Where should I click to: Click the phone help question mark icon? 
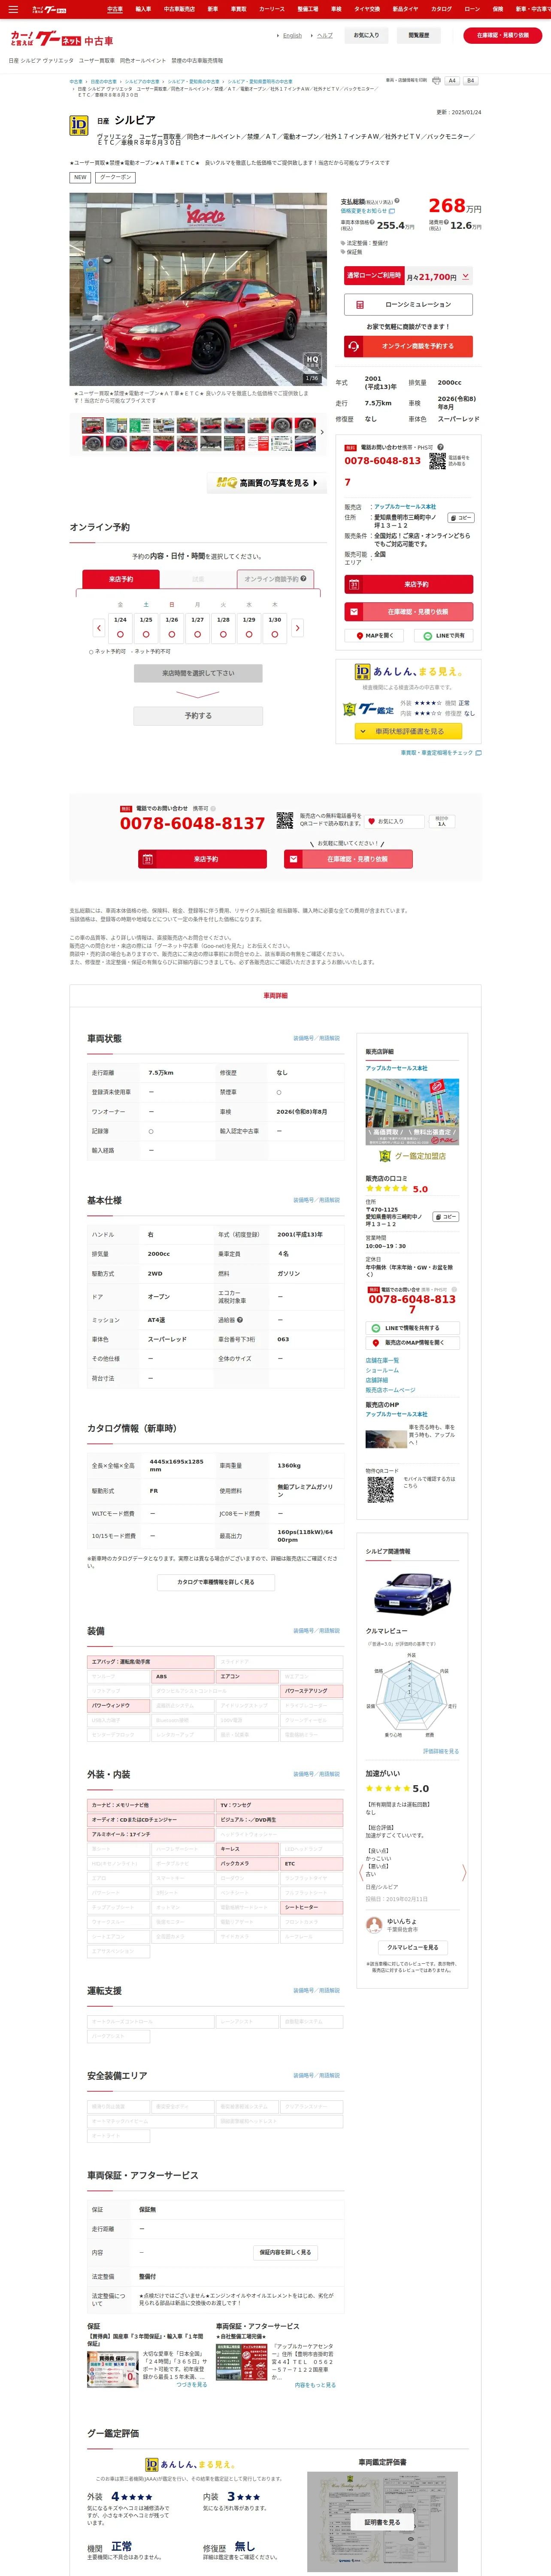[x=440, y=447]
